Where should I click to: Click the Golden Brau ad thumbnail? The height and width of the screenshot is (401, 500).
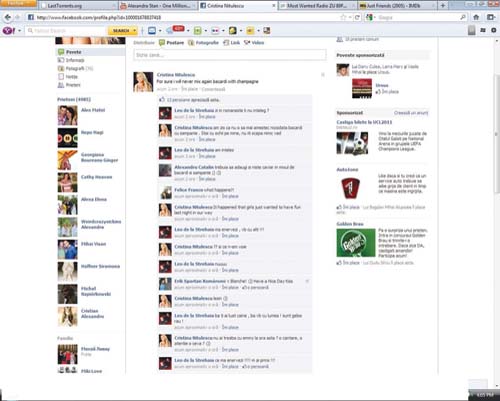coord(356,243)
